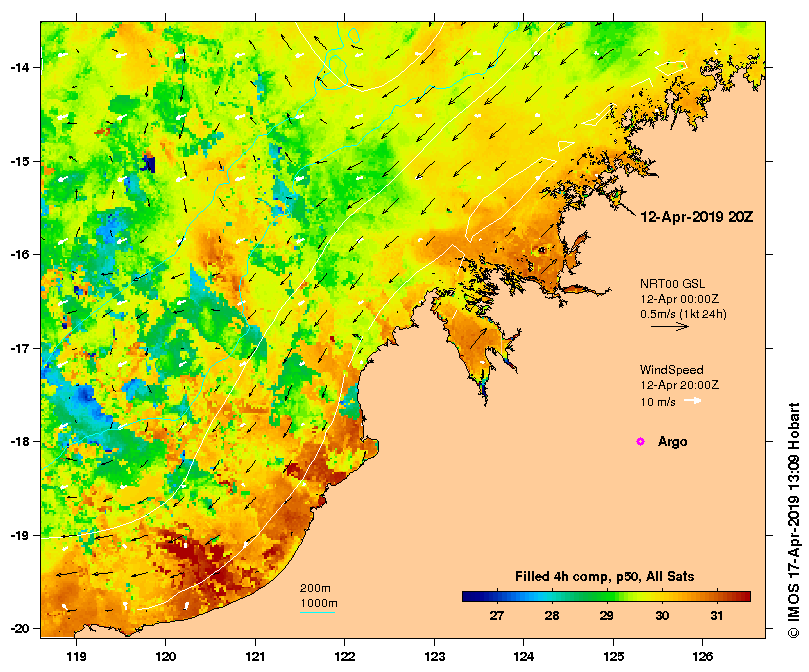
Task: Click the Argo legend label
Action: (x=672, y=442)
